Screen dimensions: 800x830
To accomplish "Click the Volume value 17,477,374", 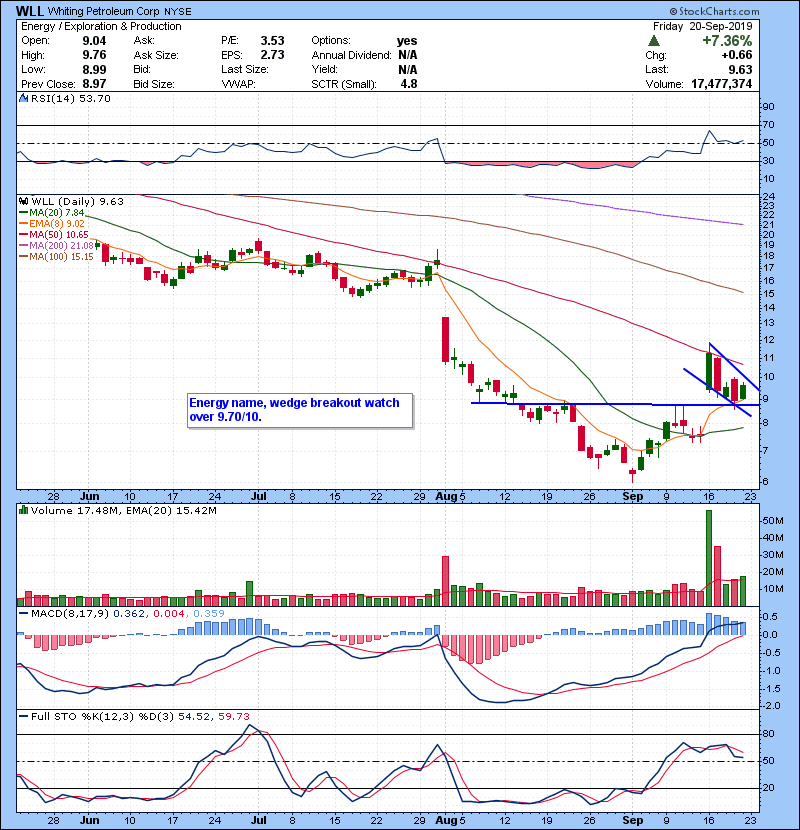I will point(721,84).
